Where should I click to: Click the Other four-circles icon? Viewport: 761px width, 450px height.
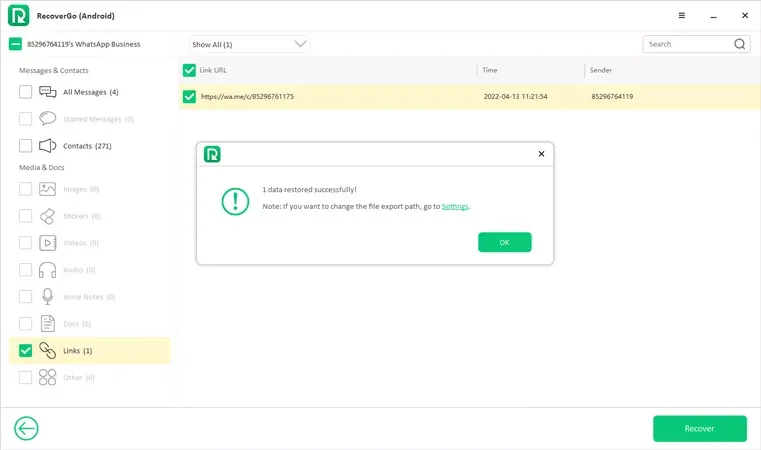click(x=48, y=377)
